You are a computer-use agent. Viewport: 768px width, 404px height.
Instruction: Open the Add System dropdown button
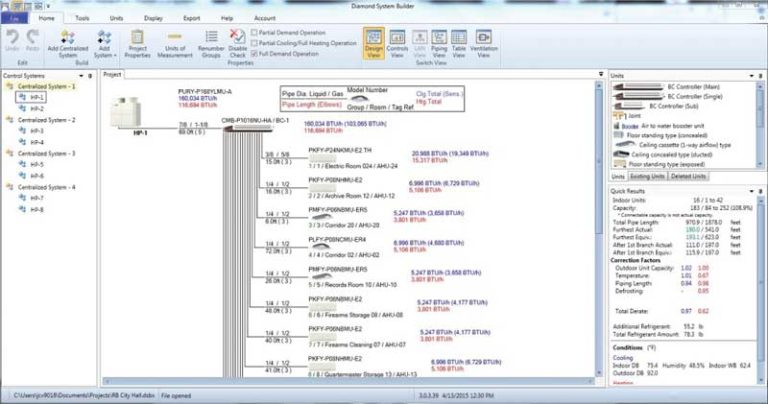[104, 44]
